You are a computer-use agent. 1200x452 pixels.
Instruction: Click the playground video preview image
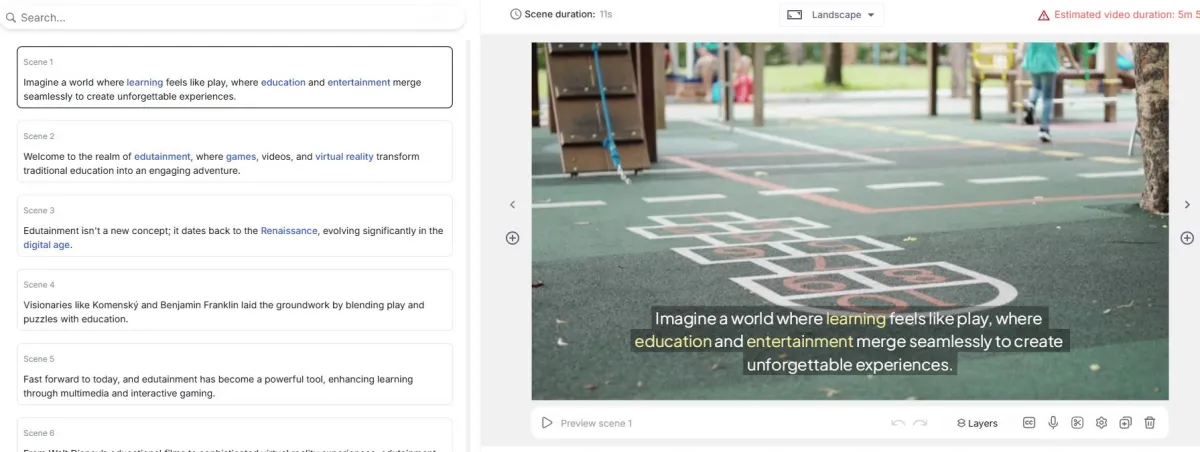[850, 221]
